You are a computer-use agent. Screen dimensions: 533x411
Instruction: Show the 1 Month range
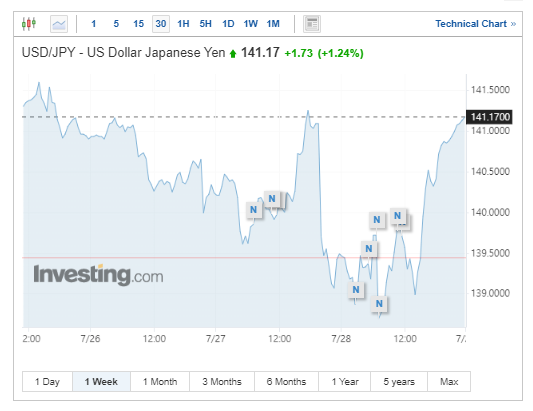[160, 382]
